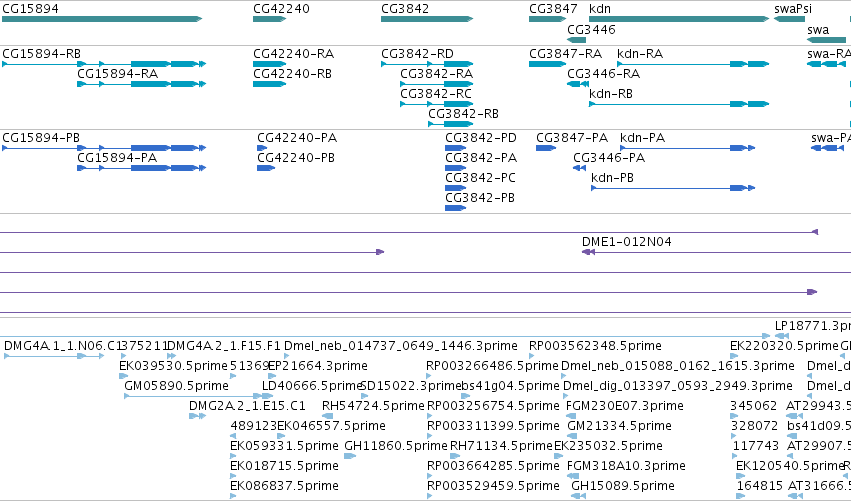
Task: Click RP003562348.5prime label
Action: pyautogui.click(x=595, y=346)
